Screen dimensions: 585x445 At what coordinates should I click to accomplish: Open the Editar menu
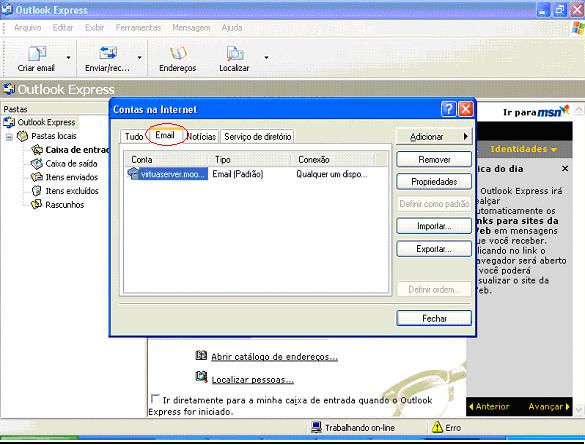tap(63, 28)
